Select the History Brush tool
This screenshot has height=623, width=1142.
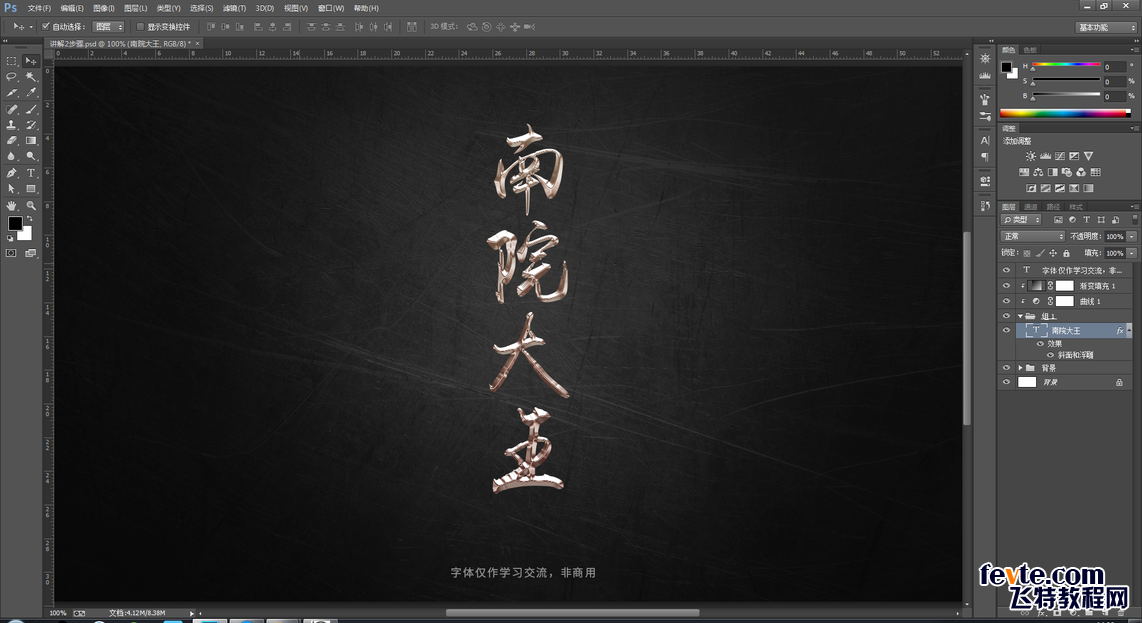[31, 125]
